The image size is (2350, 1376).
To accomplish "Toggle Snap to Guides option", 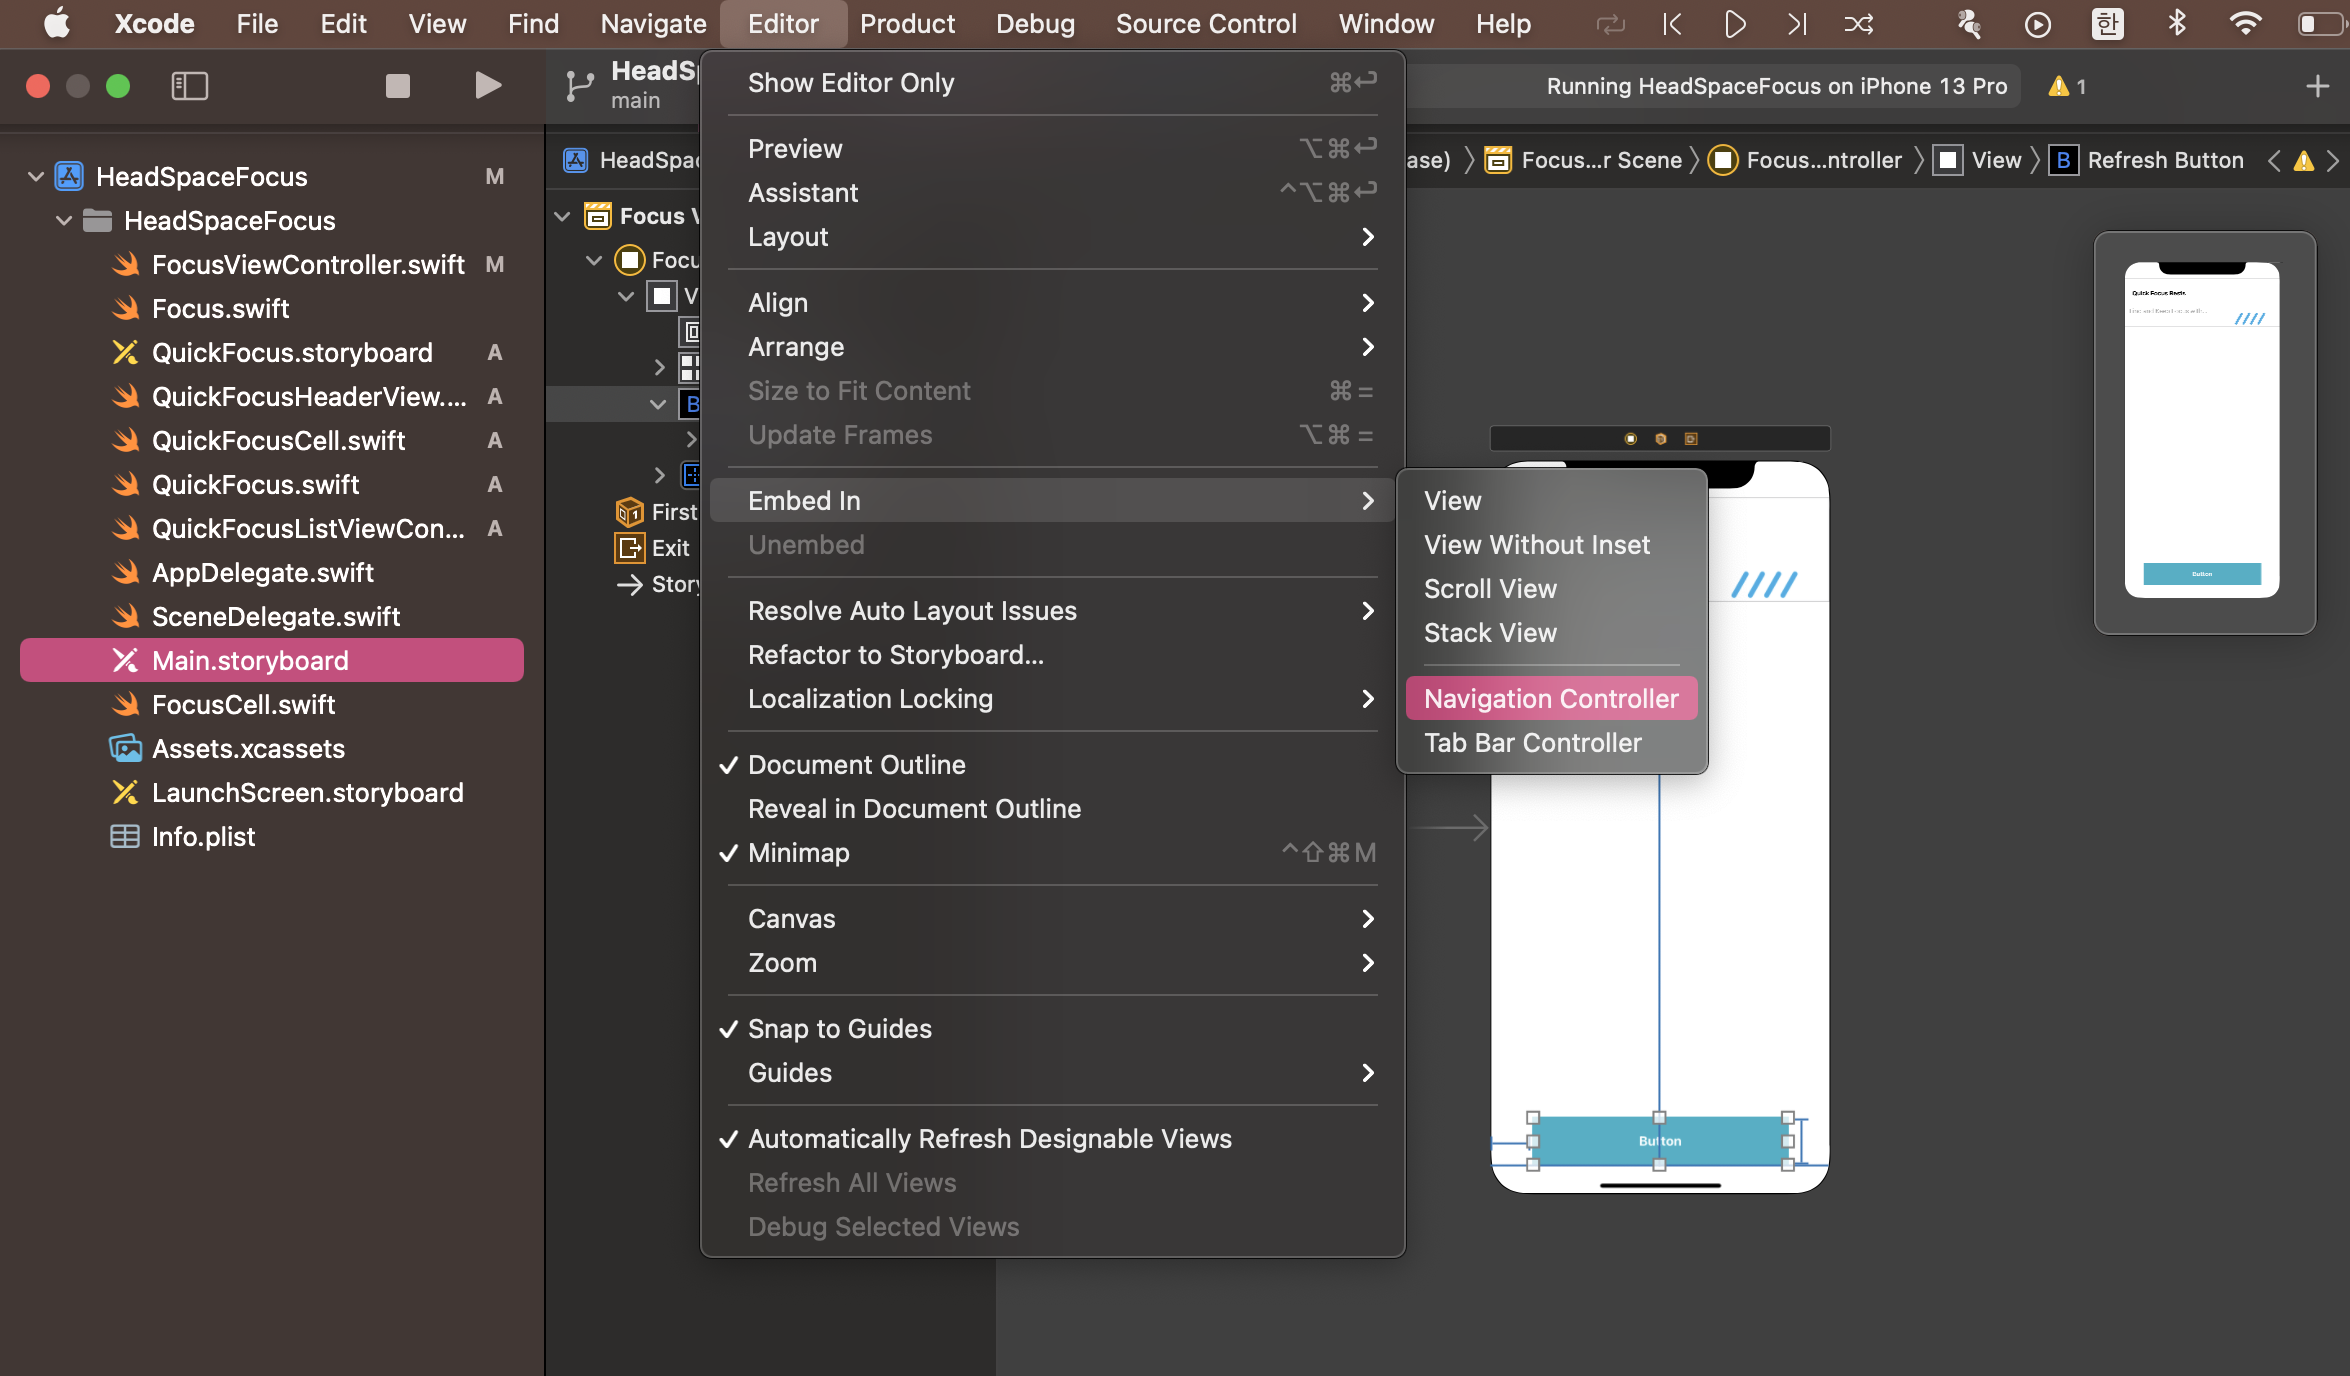I will tap(839, 1028).
